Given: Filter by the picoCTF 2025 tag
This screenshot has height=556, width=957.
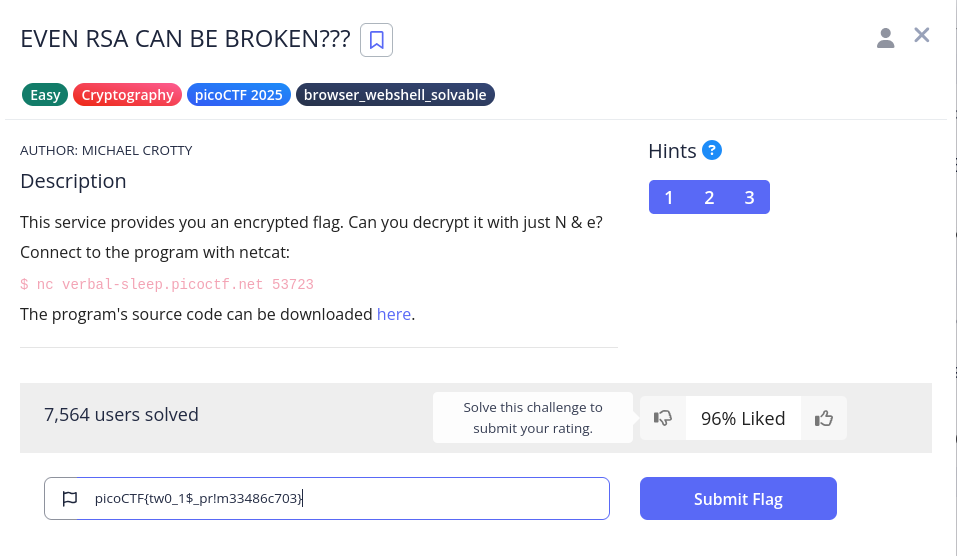Looking at the screenshot, I should click(x=239, y=96).
